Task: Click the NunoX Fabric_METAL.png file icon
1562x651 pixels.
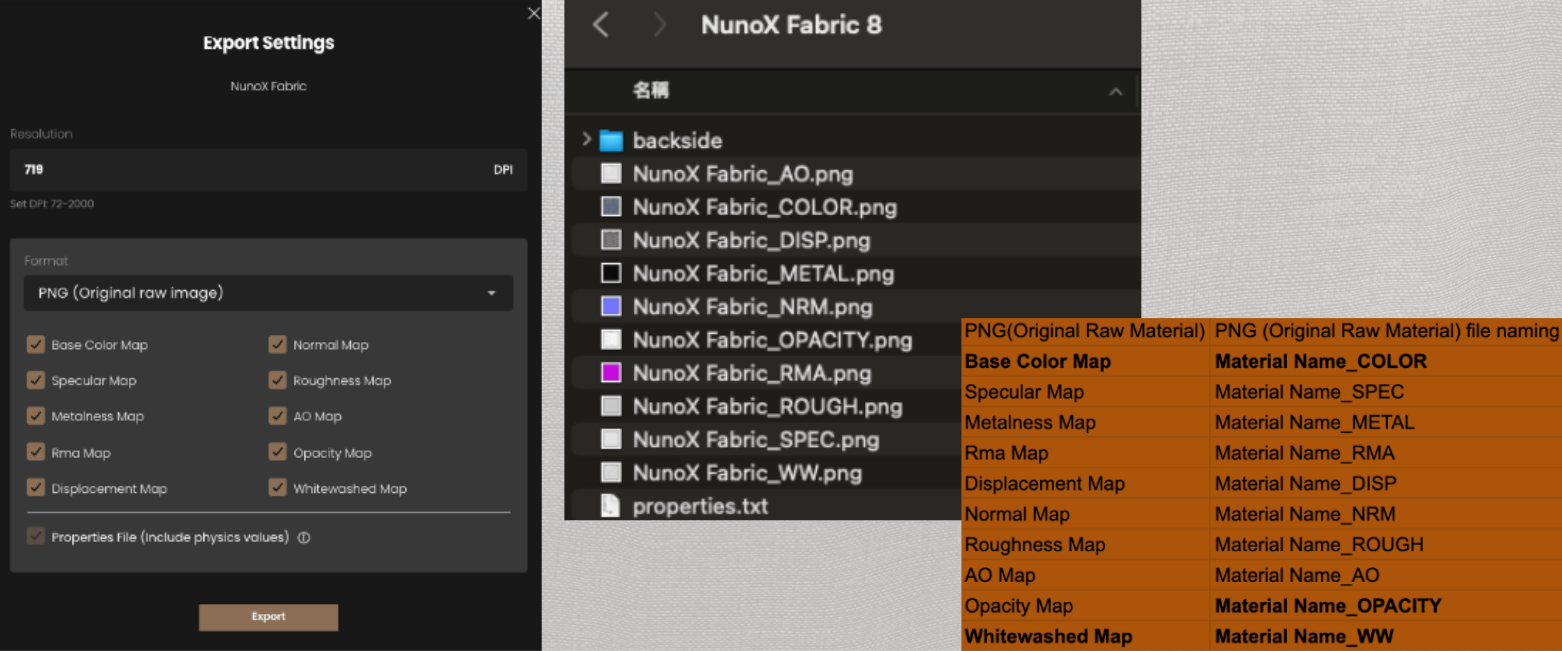Action: [611, 273]
